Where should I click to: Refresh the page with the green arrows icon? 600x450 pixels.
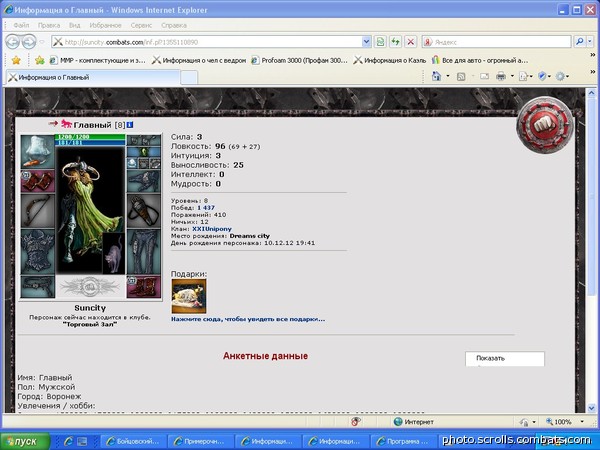coord(396,41)
